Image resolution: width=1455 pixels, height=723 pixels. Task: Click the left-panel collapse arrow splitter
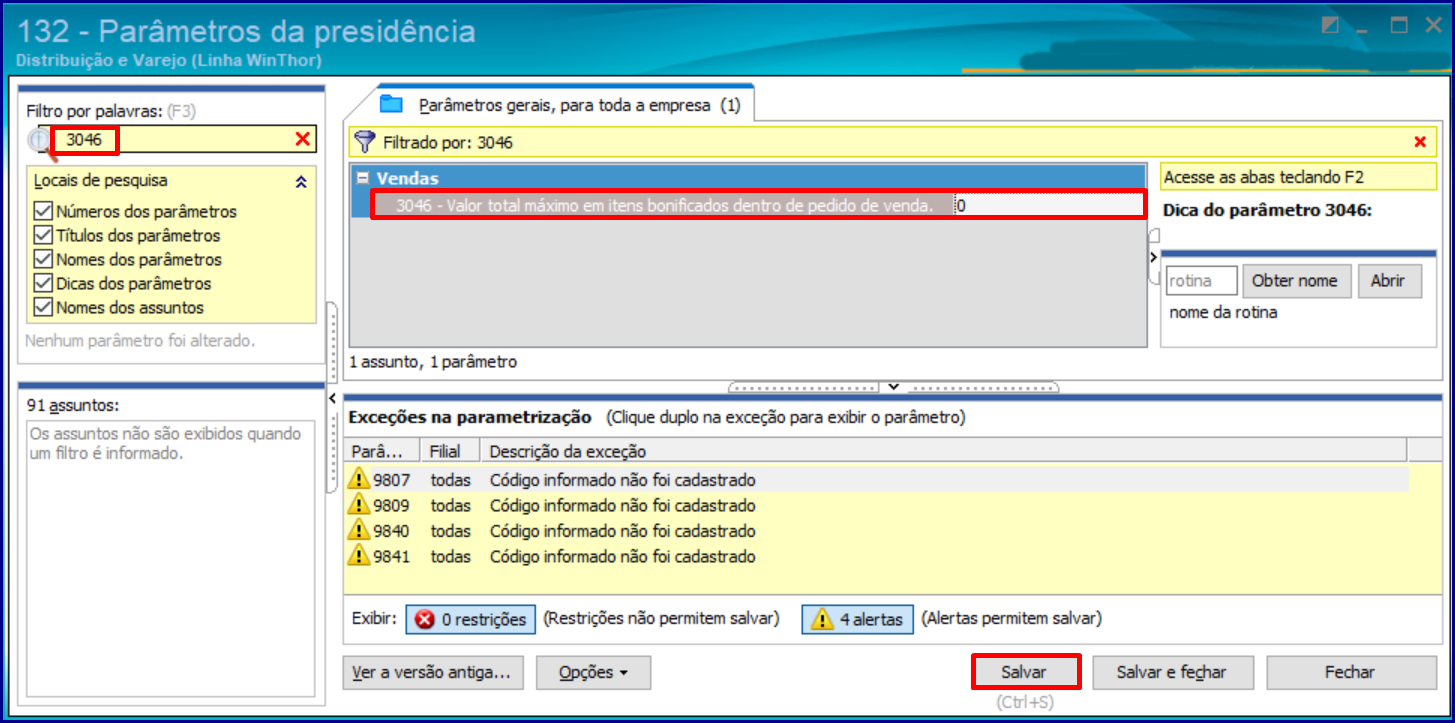point(332,399)
